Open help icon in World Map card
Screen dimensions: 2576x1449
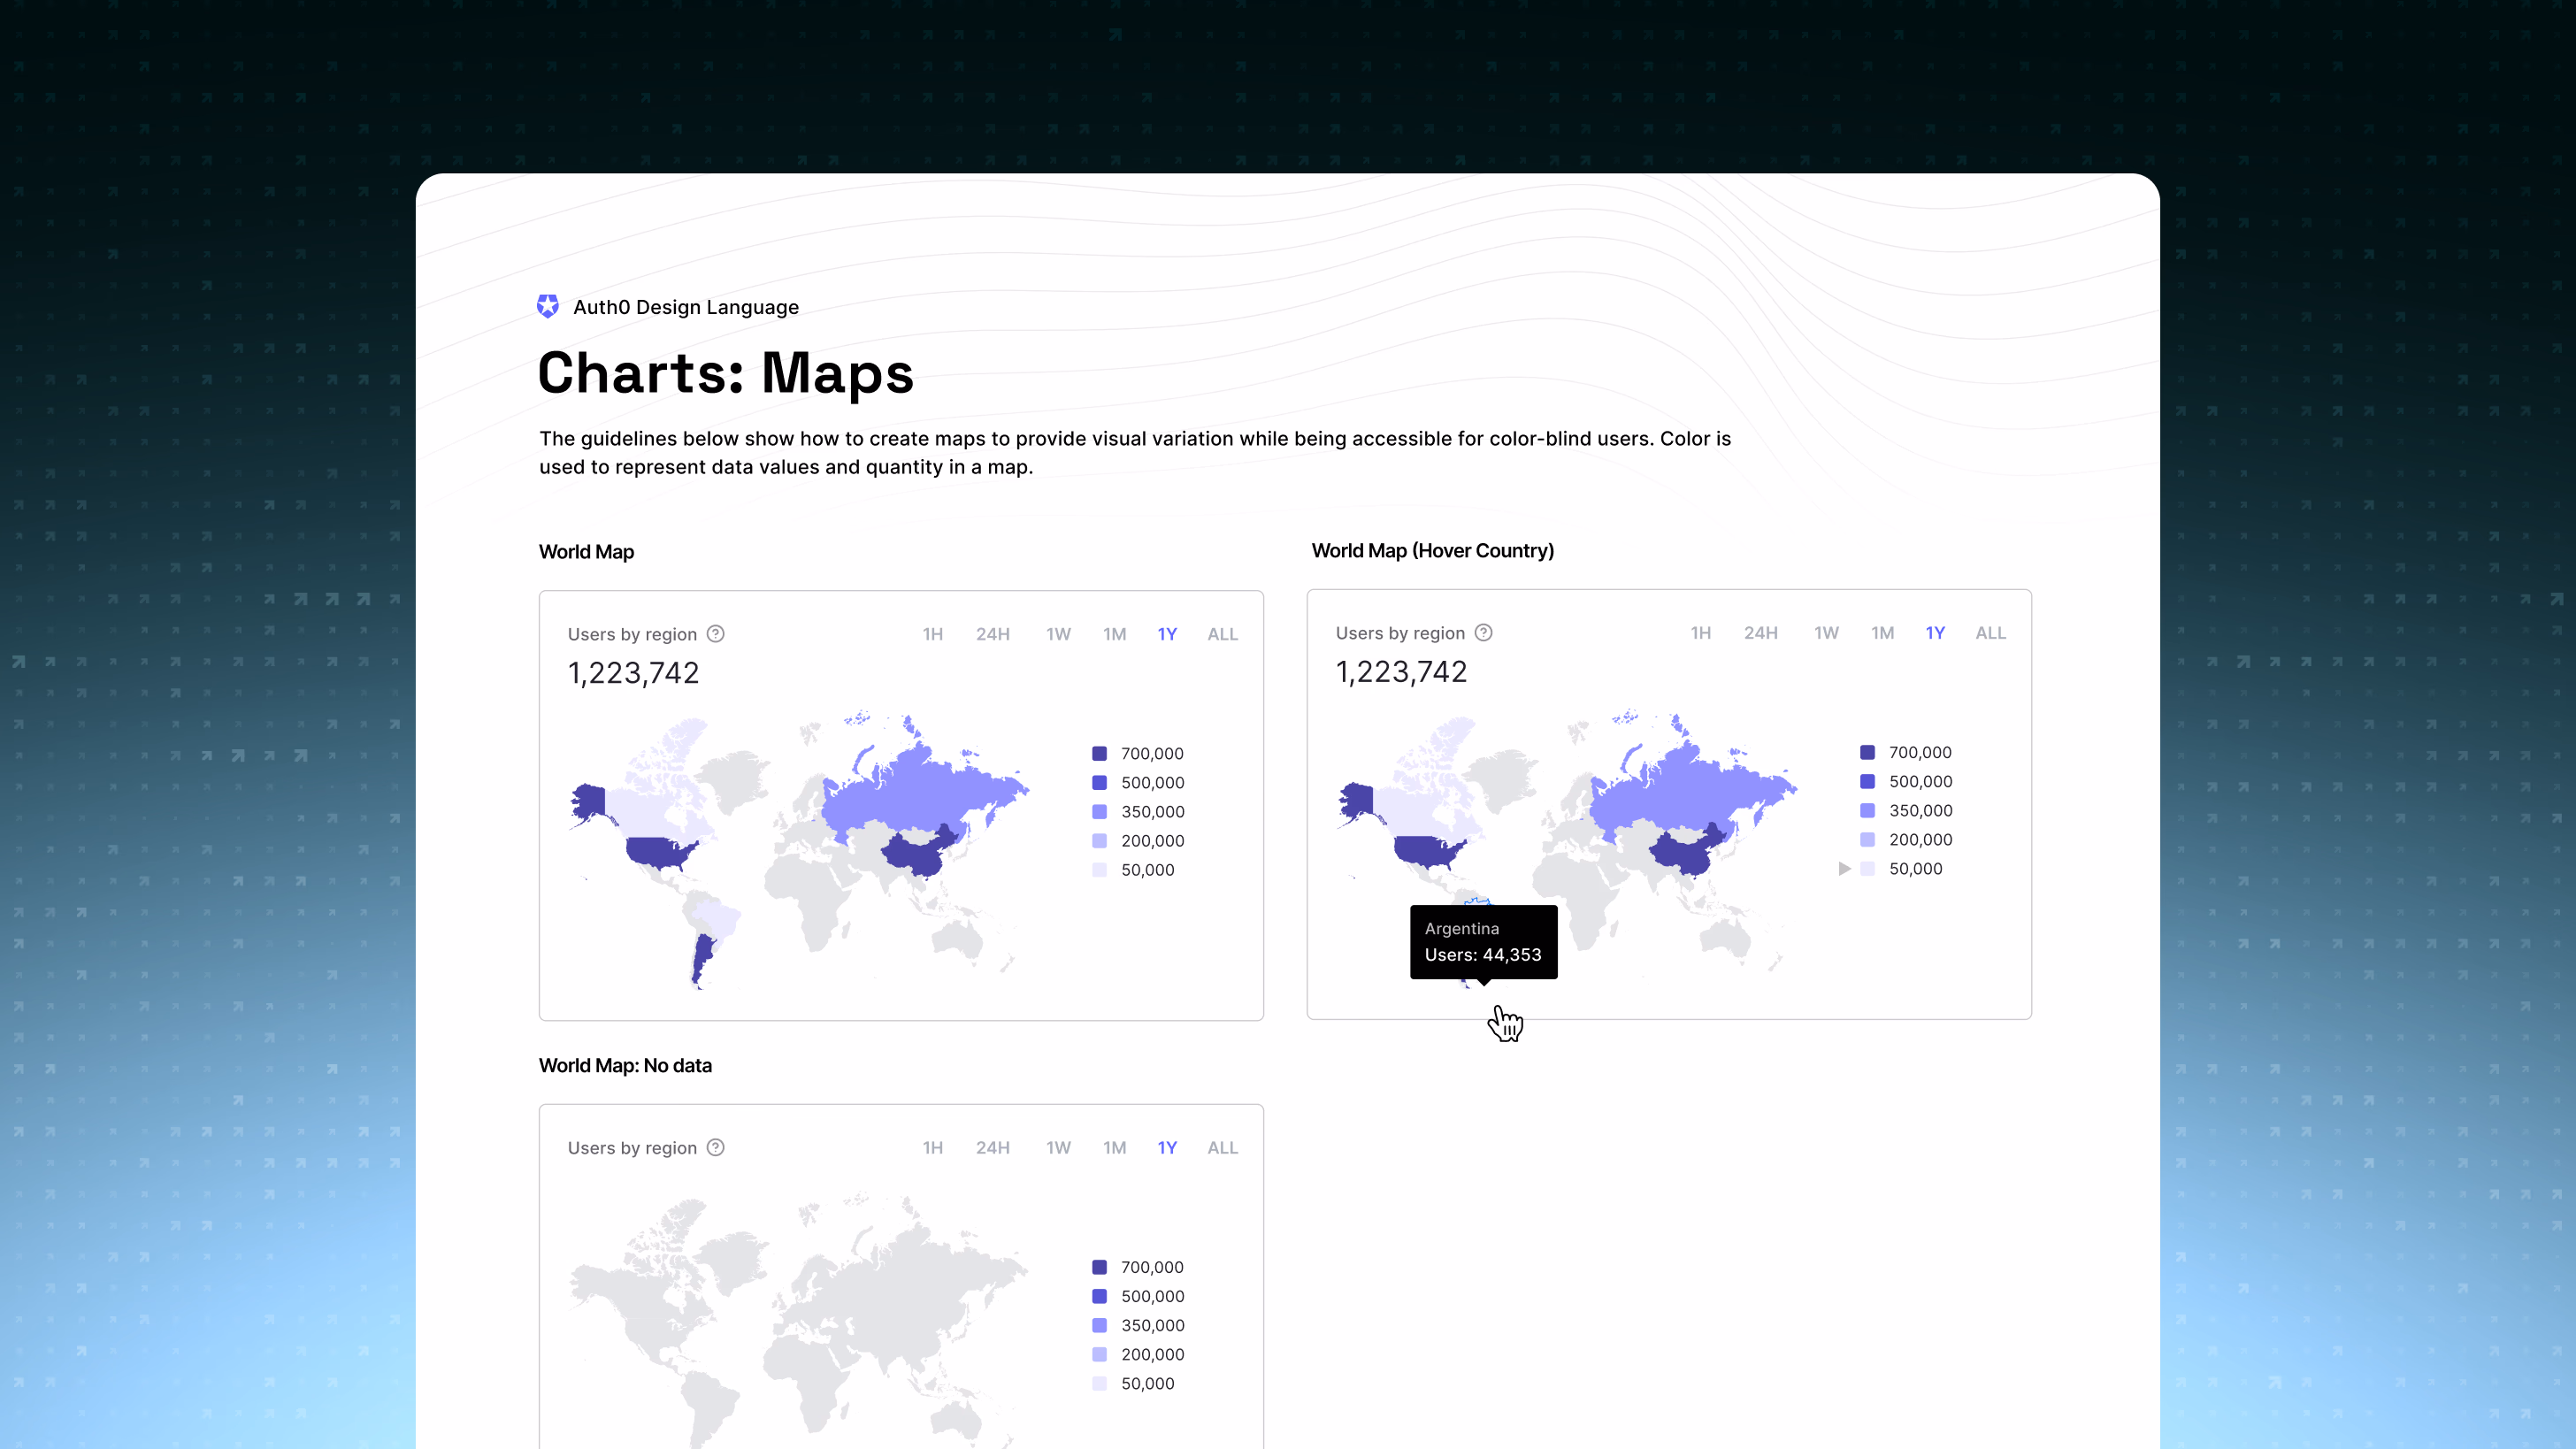[715, 633]
